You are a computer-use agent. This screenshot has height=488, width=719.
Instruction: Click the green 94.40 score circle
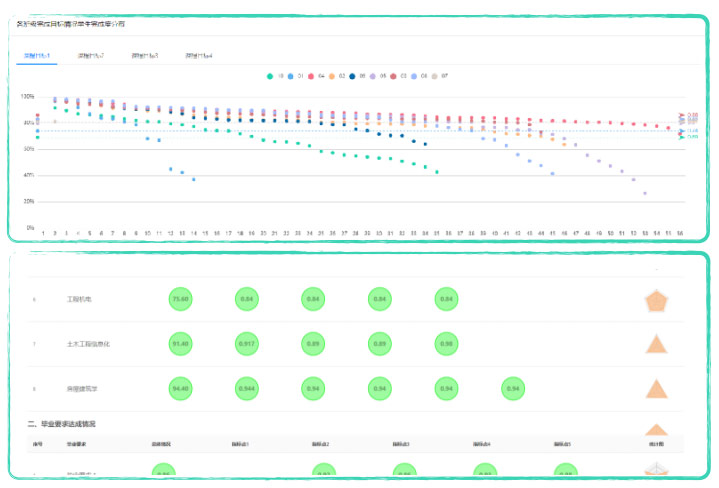181,389
